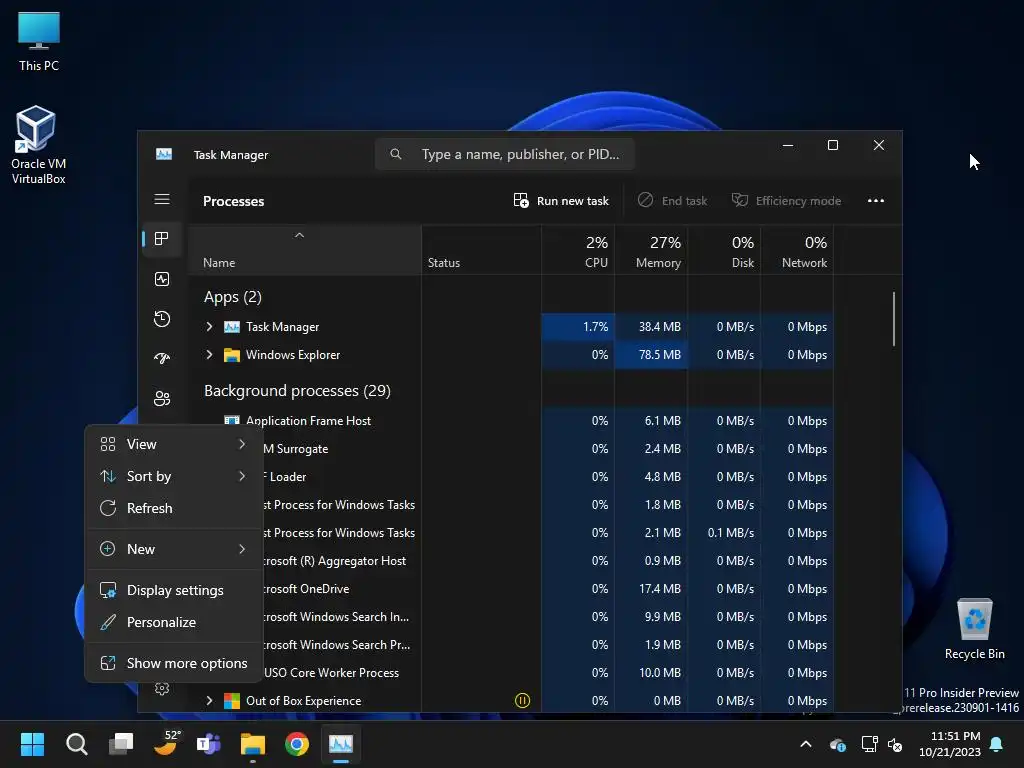Select the Recycle Bin desktop icon

974,629
